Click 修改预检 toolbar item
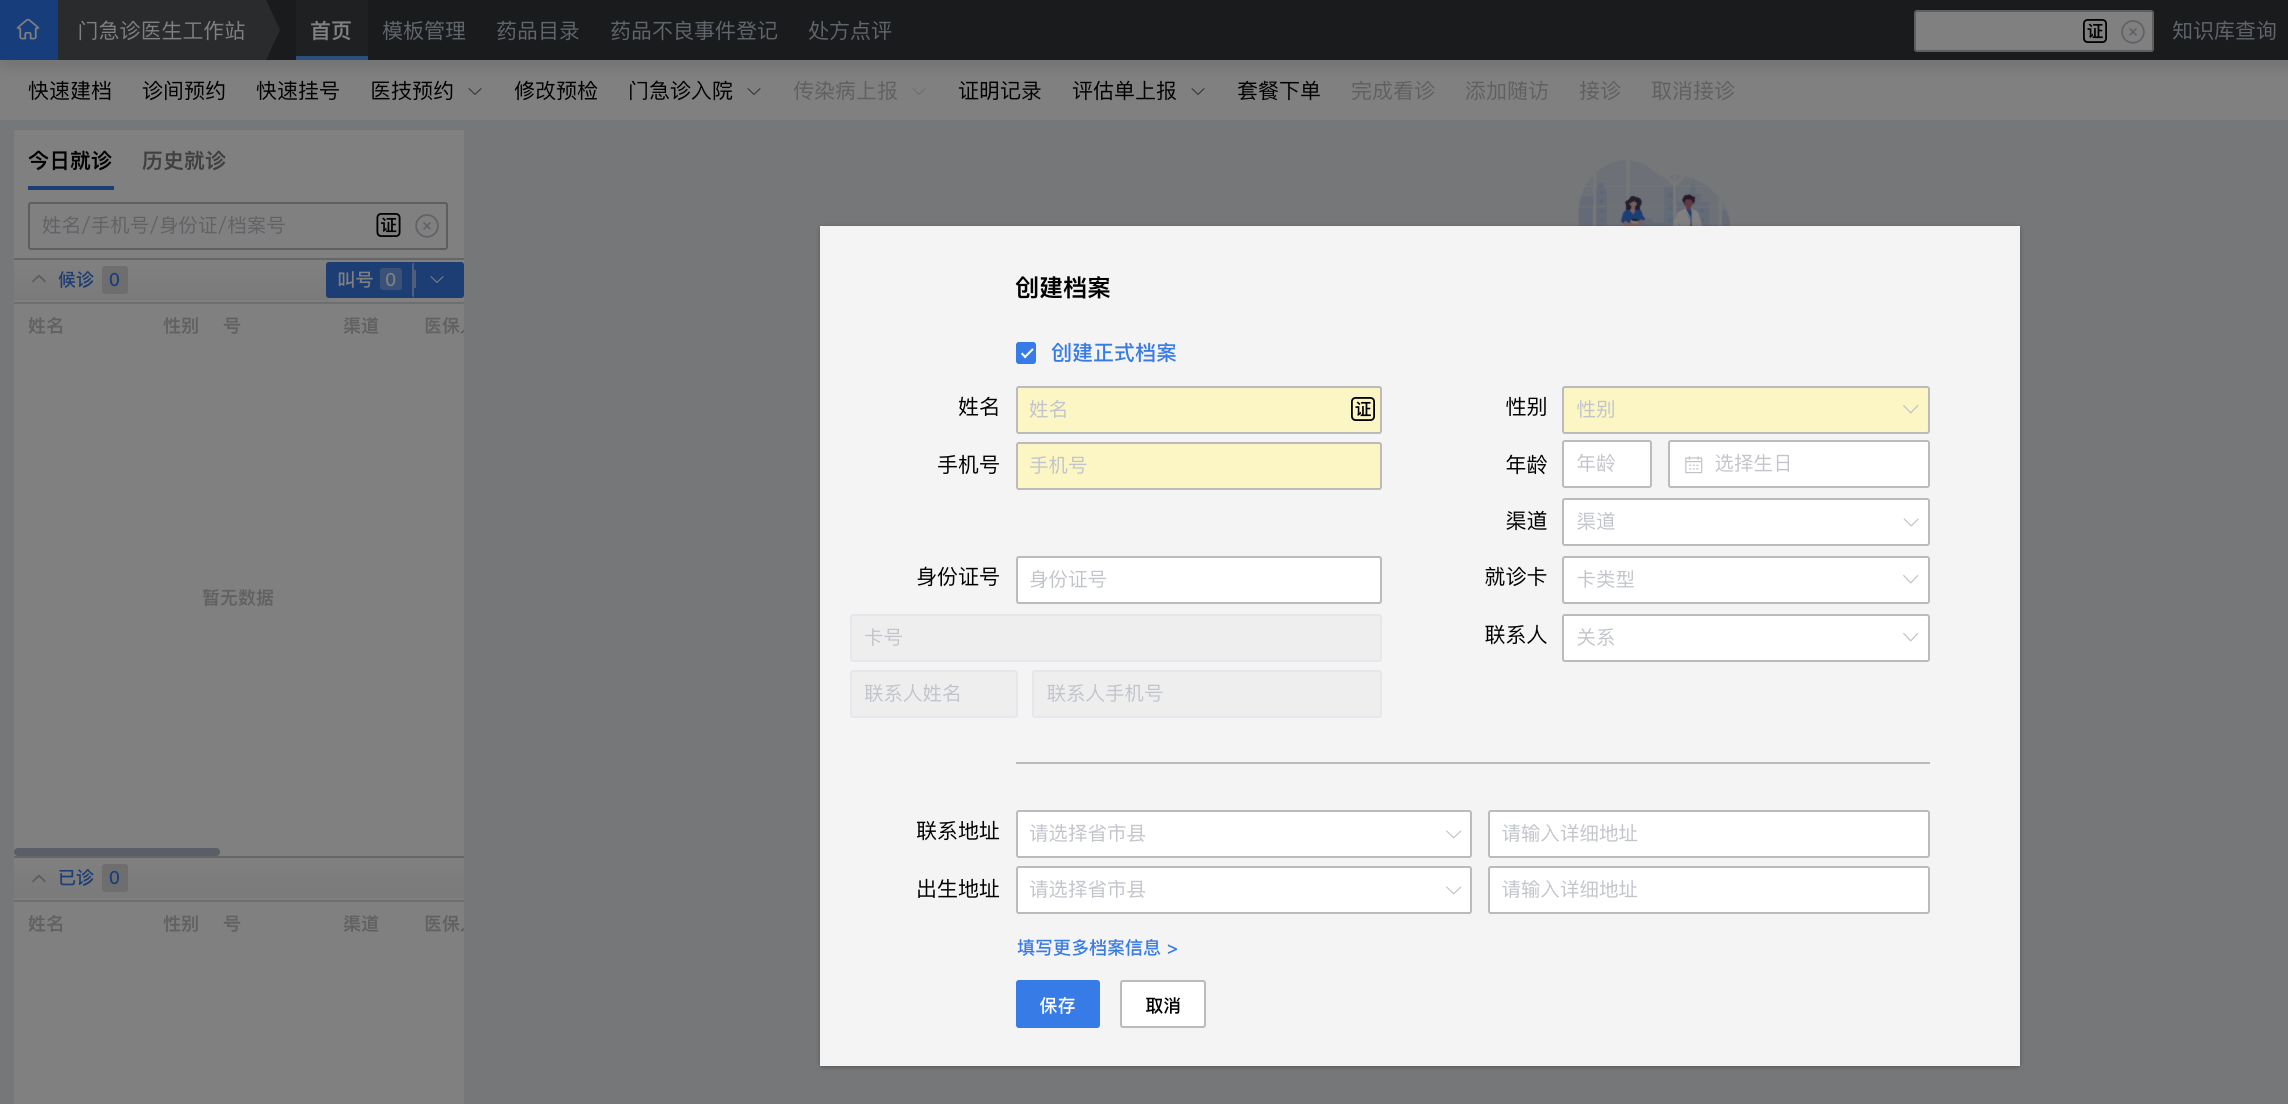Image resolution: width=2288 pixels, height=1104 pixels. (556, 91)
